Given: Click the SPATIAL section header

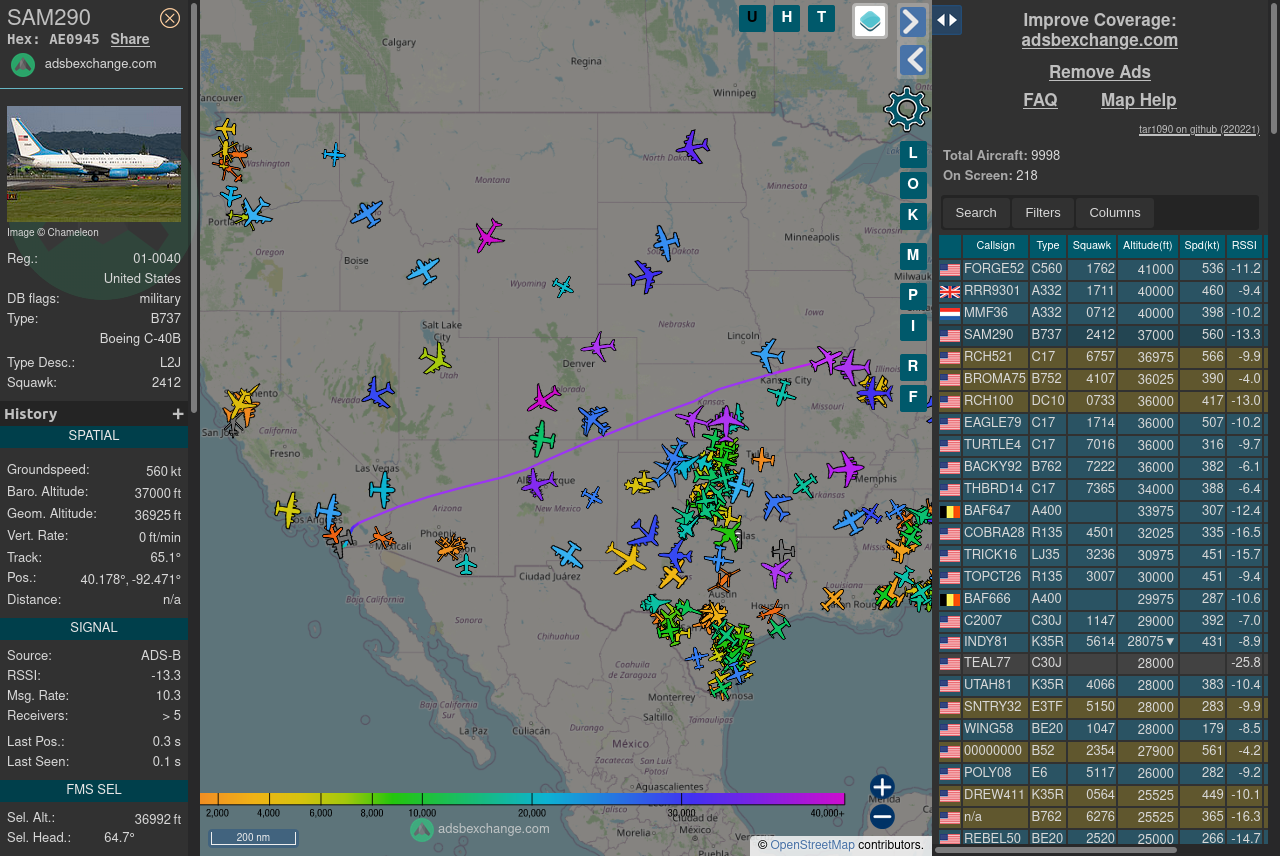Looking at the screenshot, I should (94, 436).
